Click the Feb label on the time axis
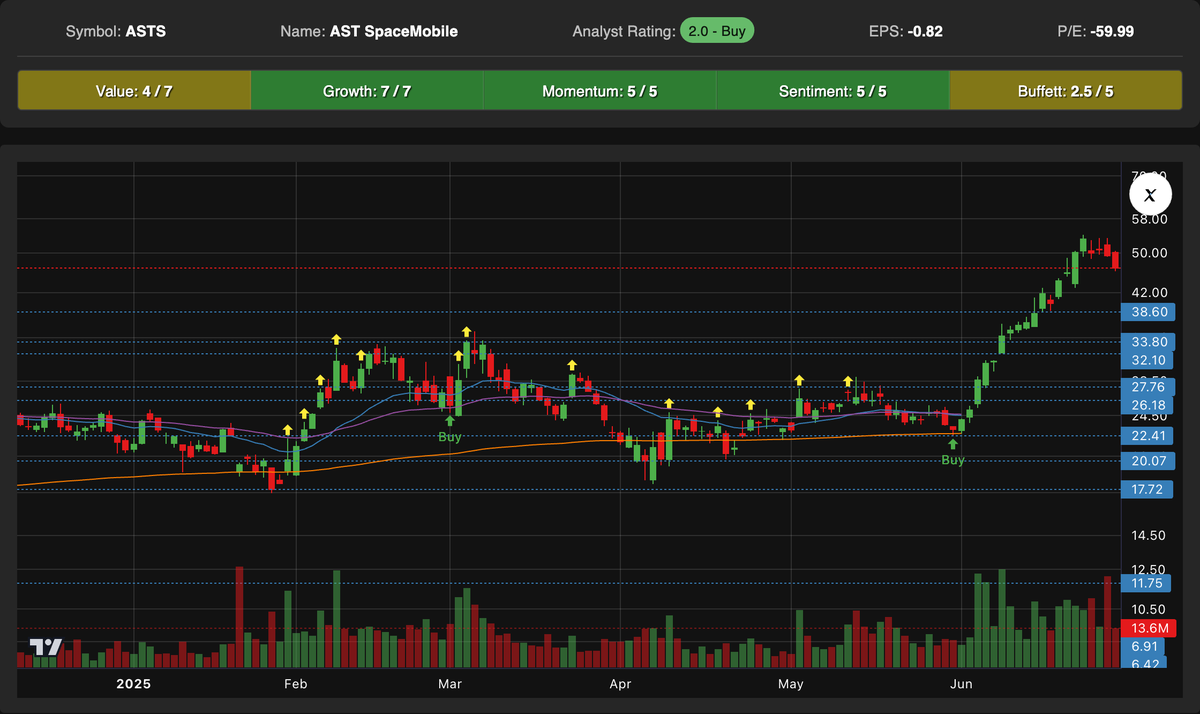This screenshot has width=1200, height=714. (x=295, y=684)
